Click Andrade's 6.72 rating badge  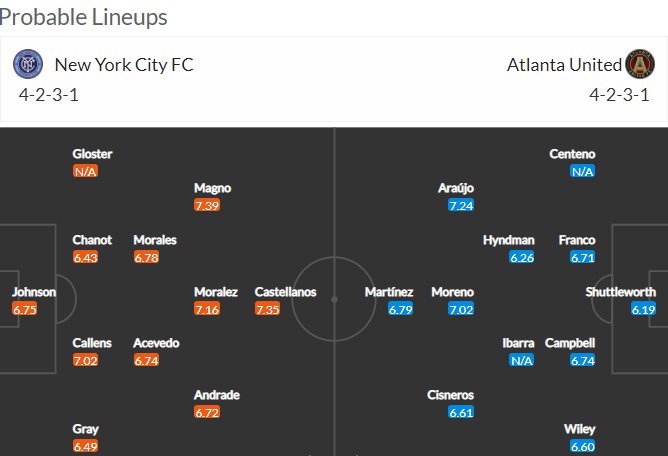click(207, 412)
